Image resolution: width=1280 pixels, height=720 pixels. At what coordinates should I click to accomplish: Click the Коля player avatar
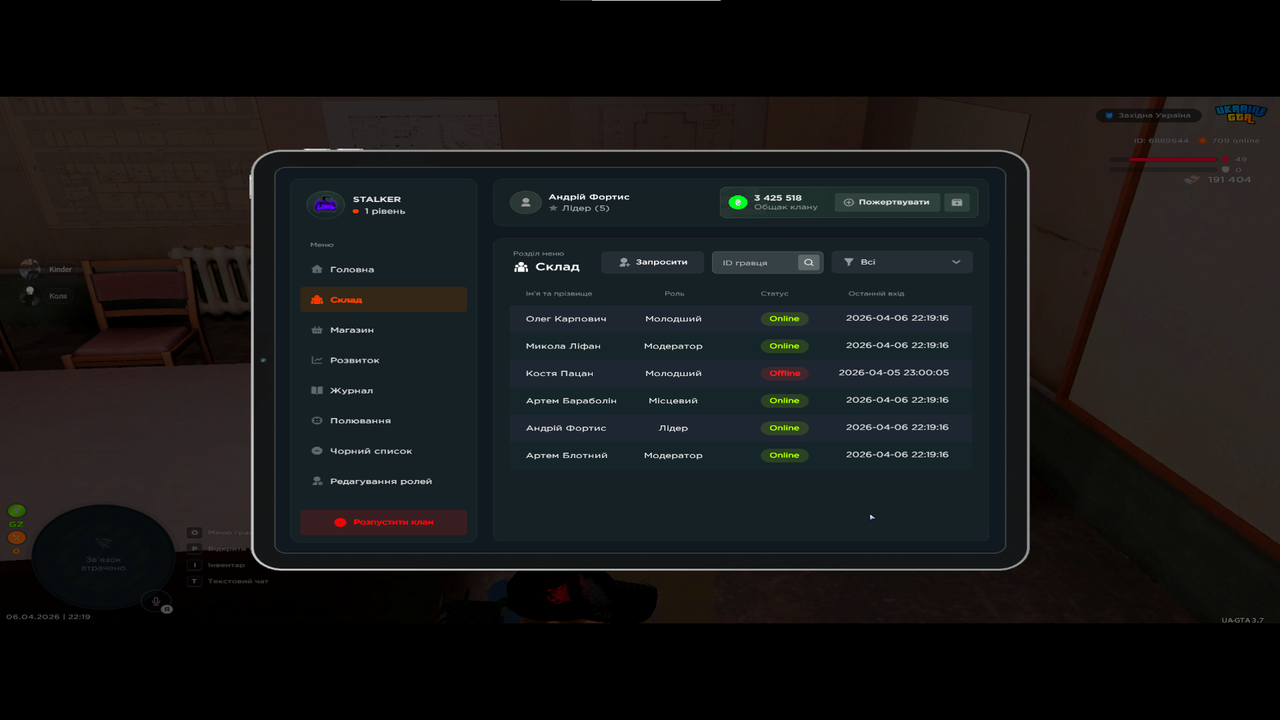tap(30, 296)
